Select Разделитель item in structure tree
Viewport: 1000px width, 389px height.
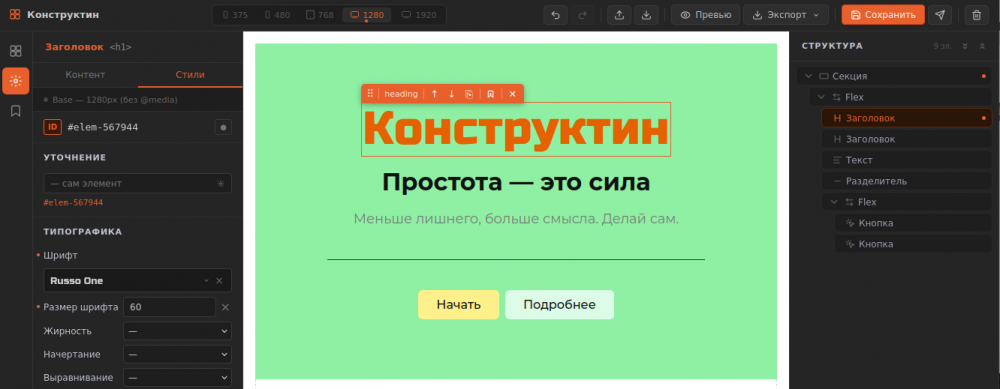pyautogui.click(x=907, y=181)
